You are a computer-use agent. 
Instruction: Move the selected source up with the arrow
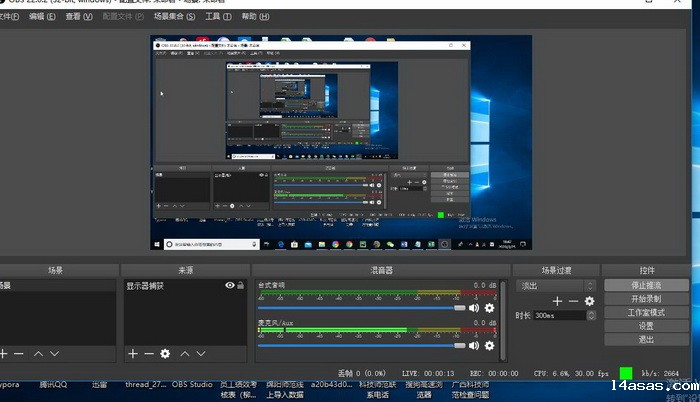click(x=183, y=354)
